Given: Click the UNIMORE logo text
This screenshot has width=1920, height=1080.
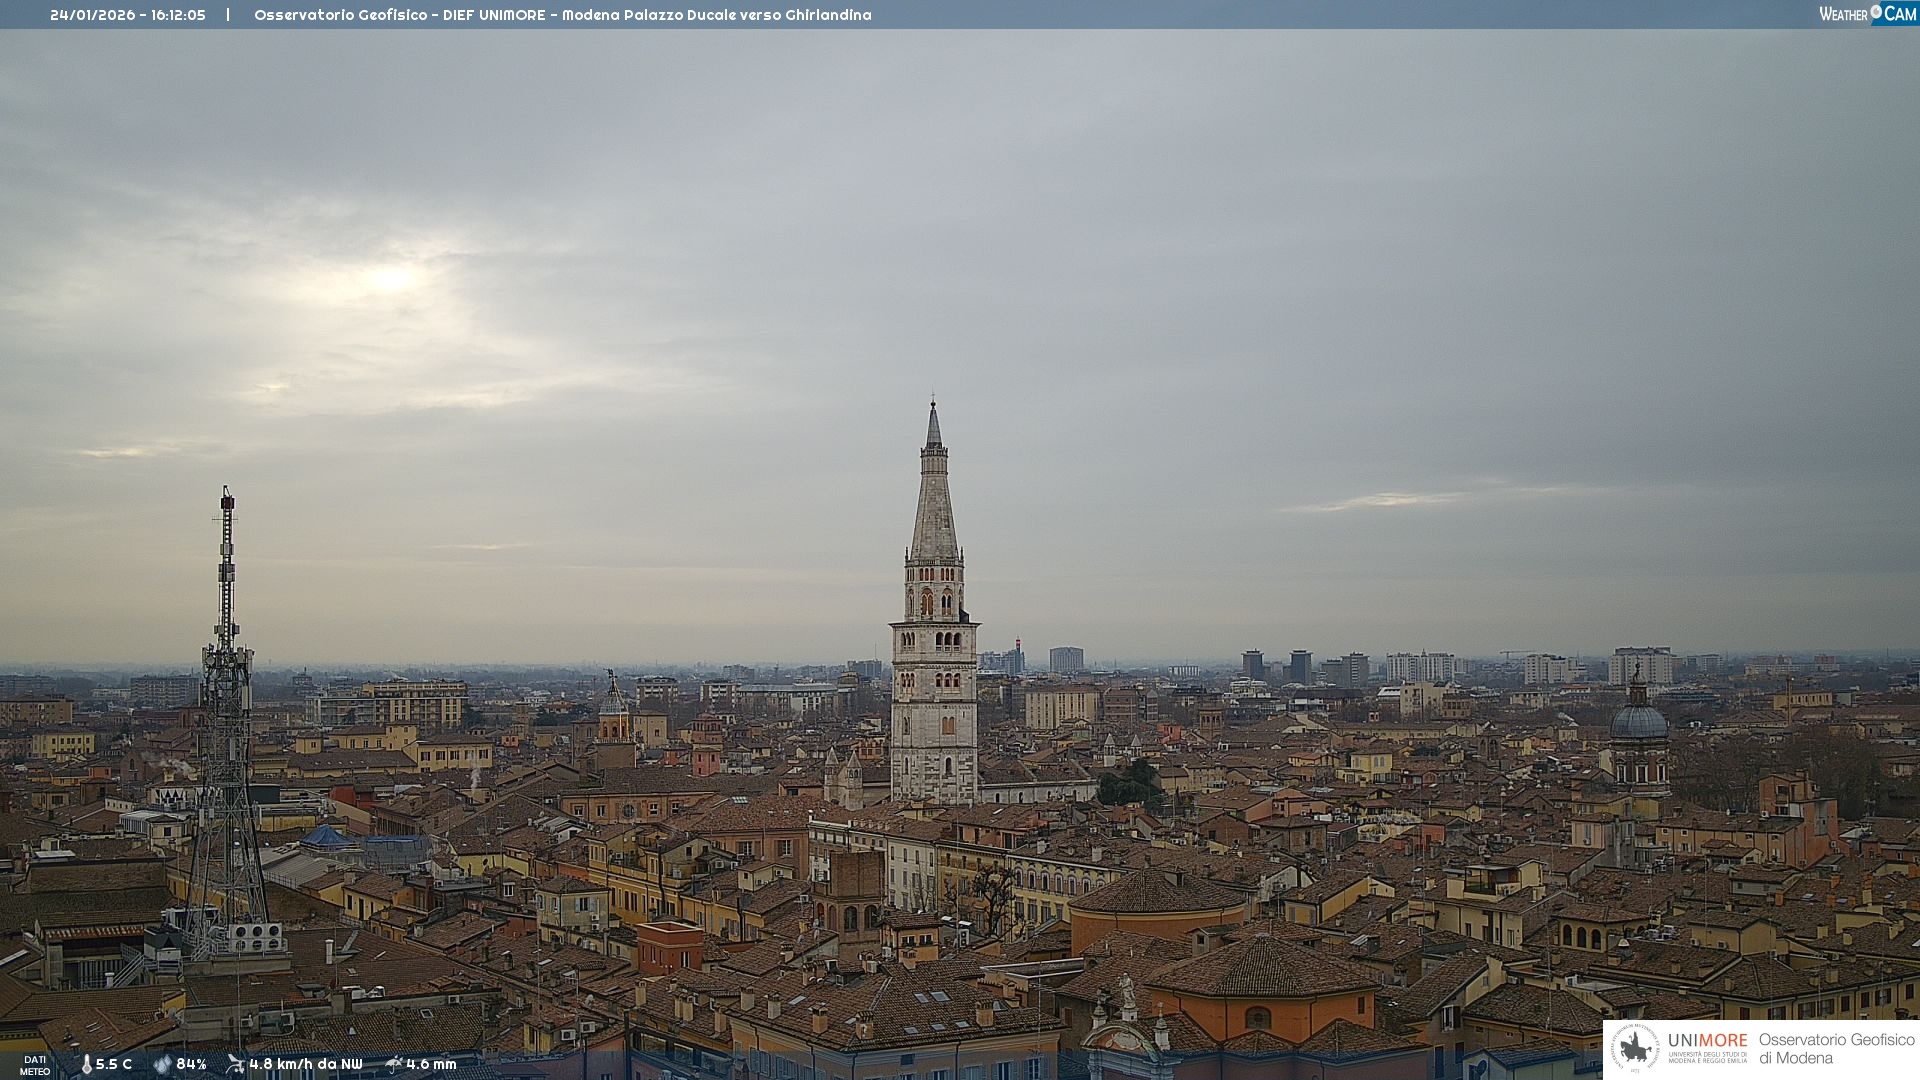Looking at the screenshot, I should coord(1707,1041).
